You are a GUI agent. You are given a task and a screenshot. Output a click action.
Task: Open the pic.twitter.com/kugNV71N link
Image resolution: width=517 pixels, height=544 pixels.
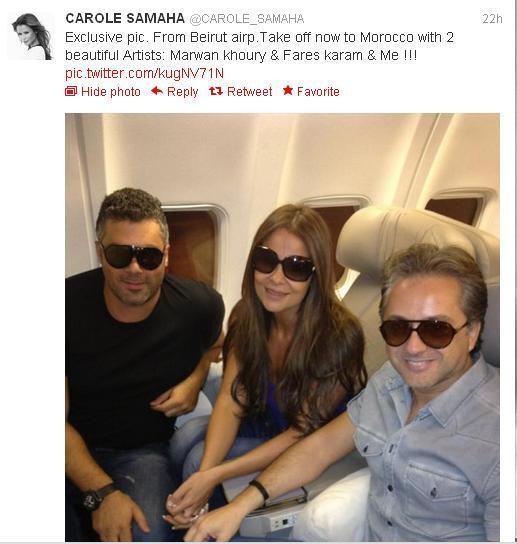pos(144,74)
